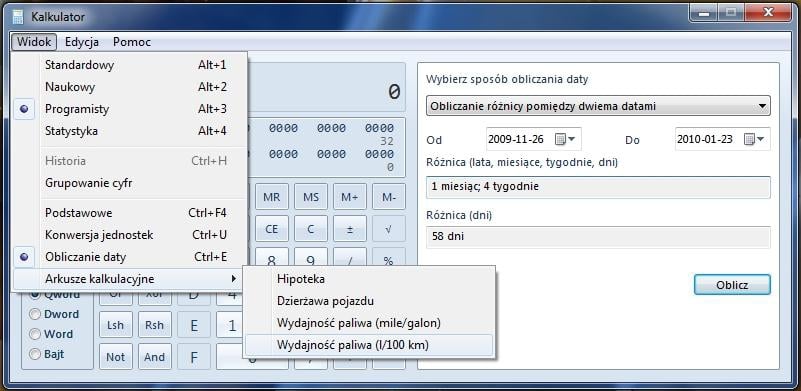The image size is (801, 391).
Task: Open the Edycja menu
Action: point(82,42)
